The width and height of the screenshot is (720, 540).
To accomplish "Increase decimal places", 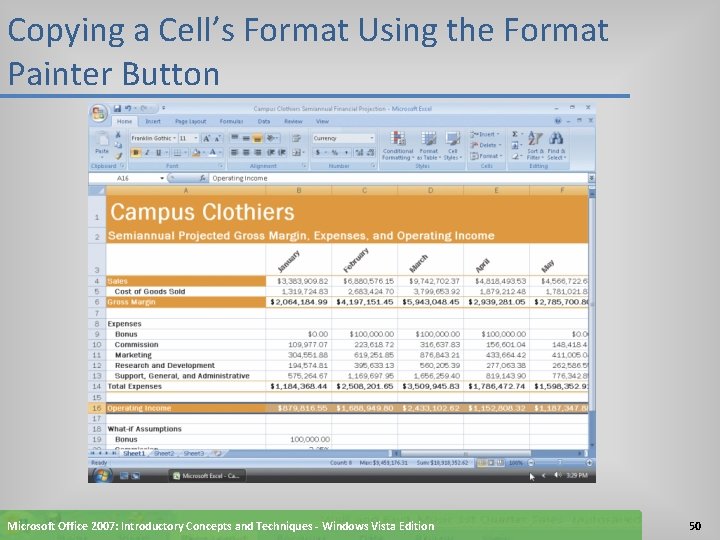I will [x=359, y=152].
